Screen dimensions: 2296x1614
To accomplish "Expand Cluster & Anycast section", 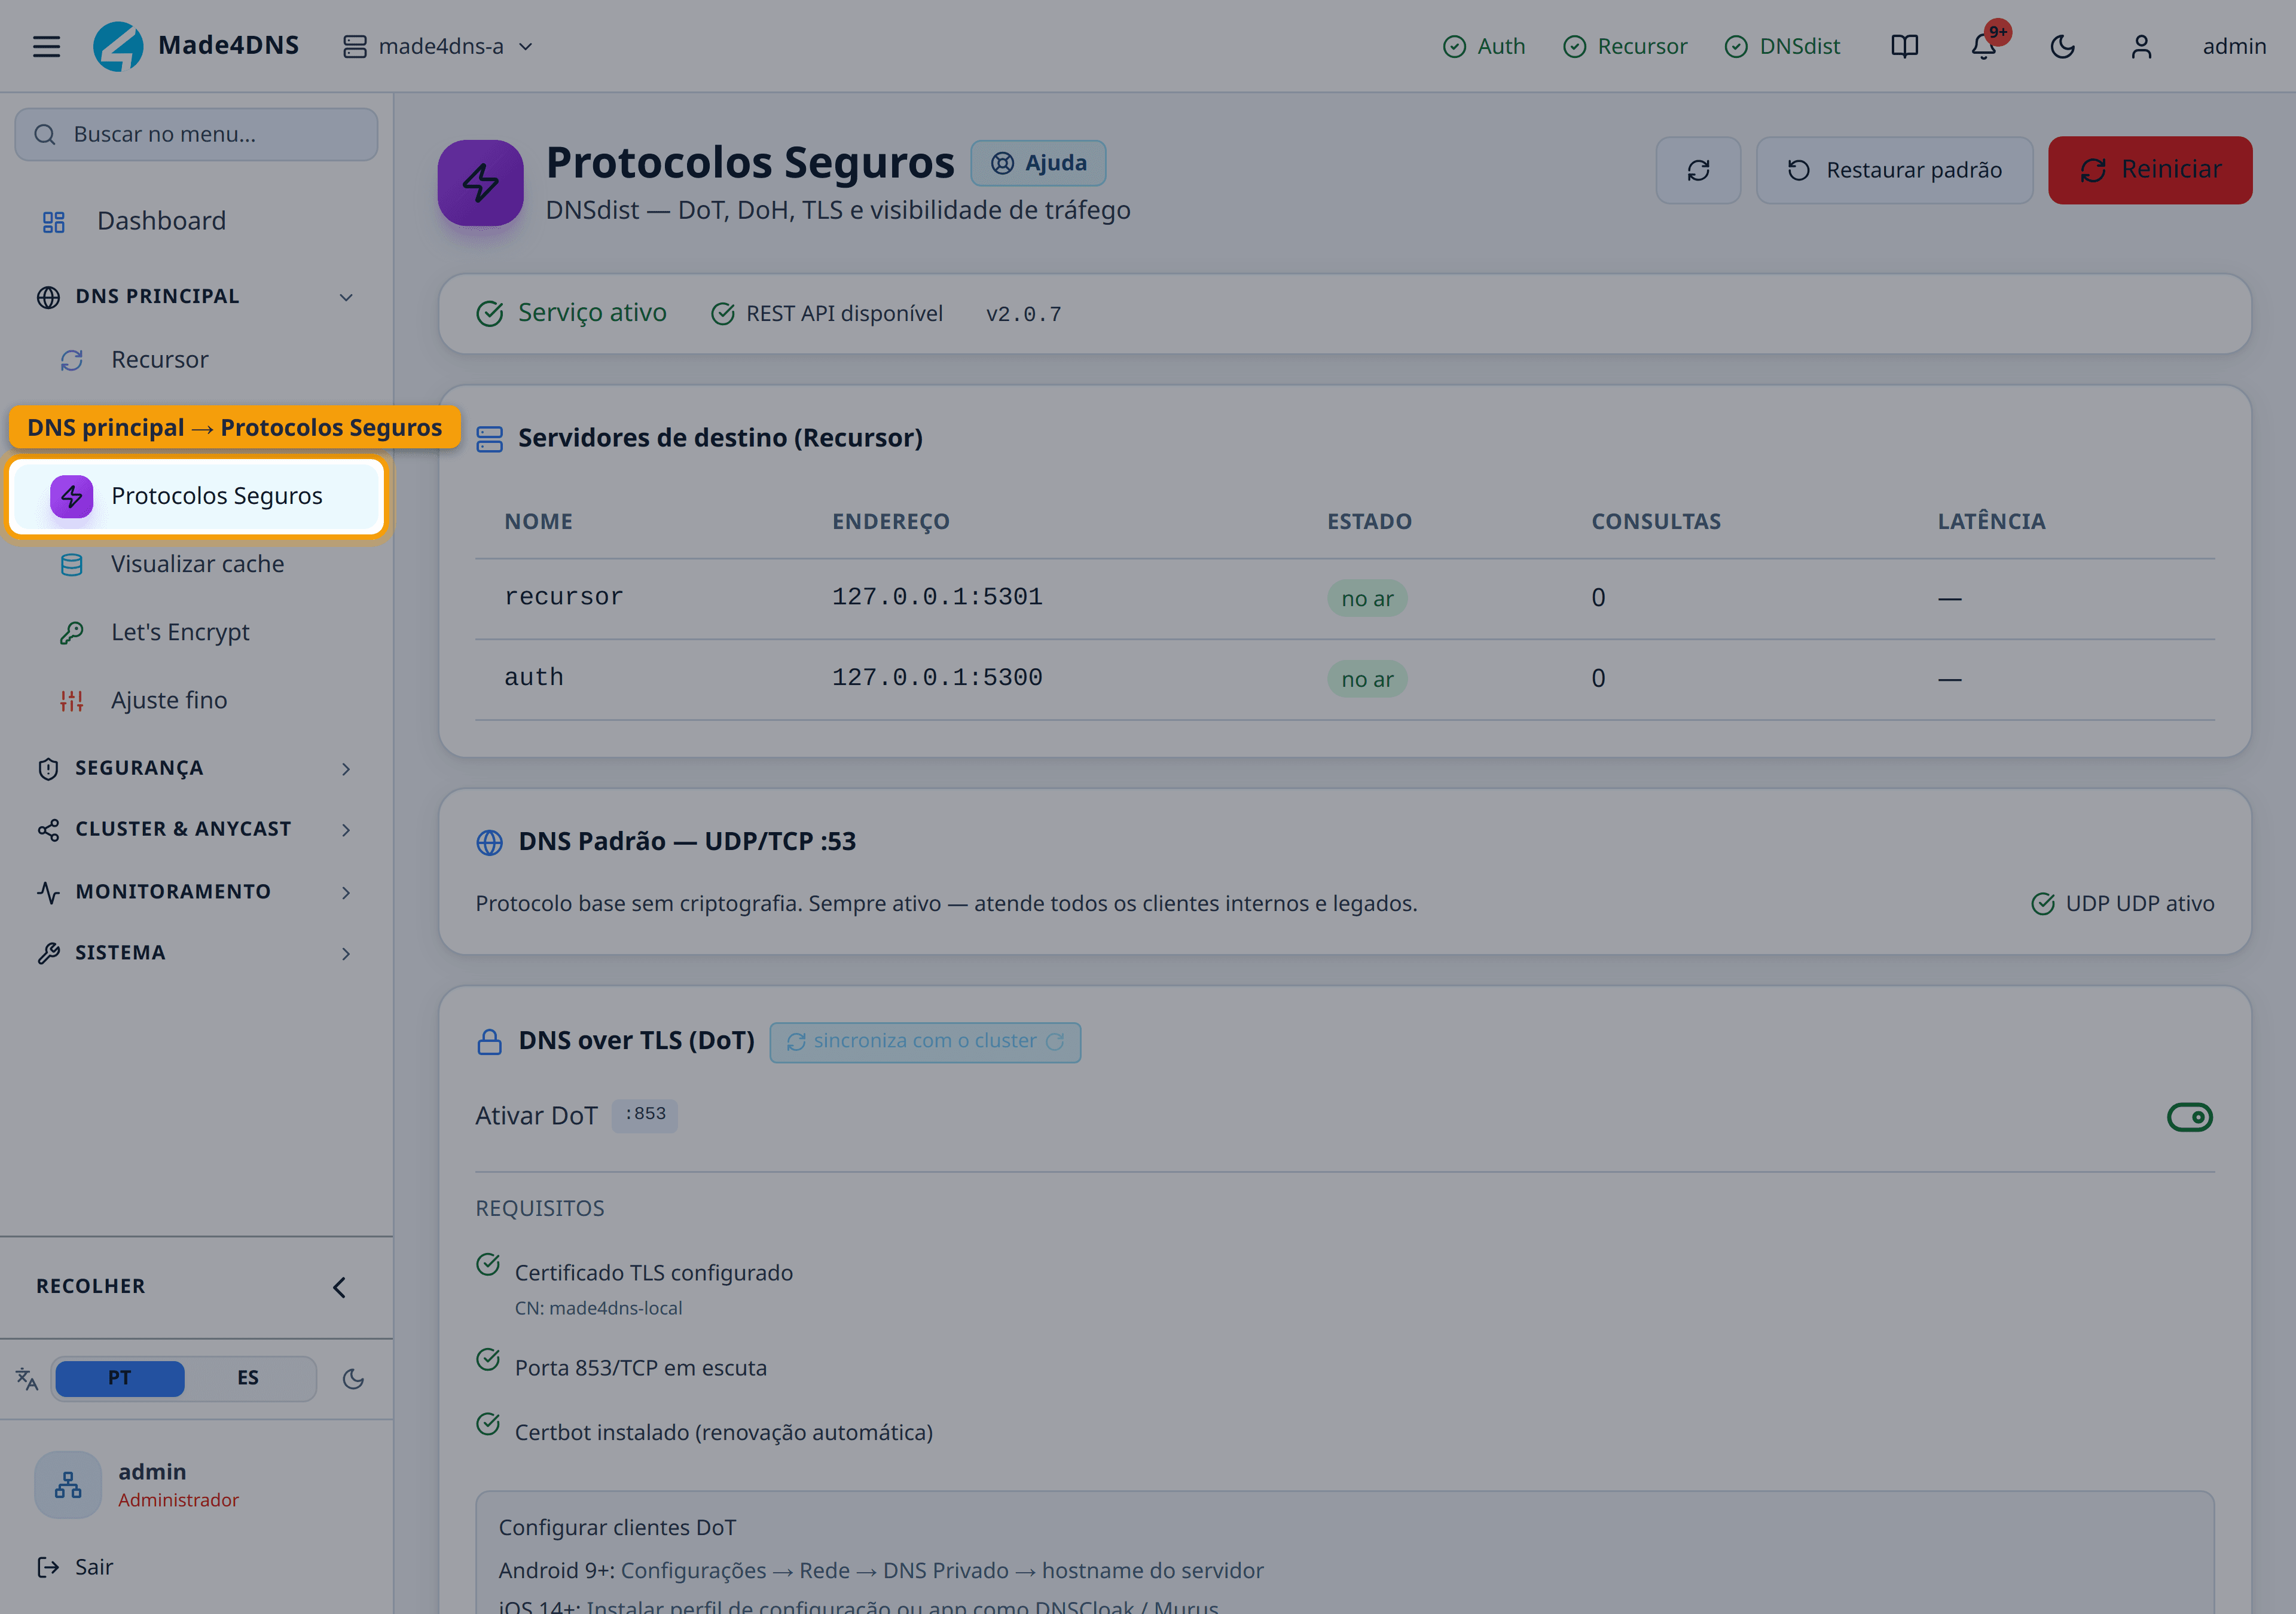I will 196,829.
